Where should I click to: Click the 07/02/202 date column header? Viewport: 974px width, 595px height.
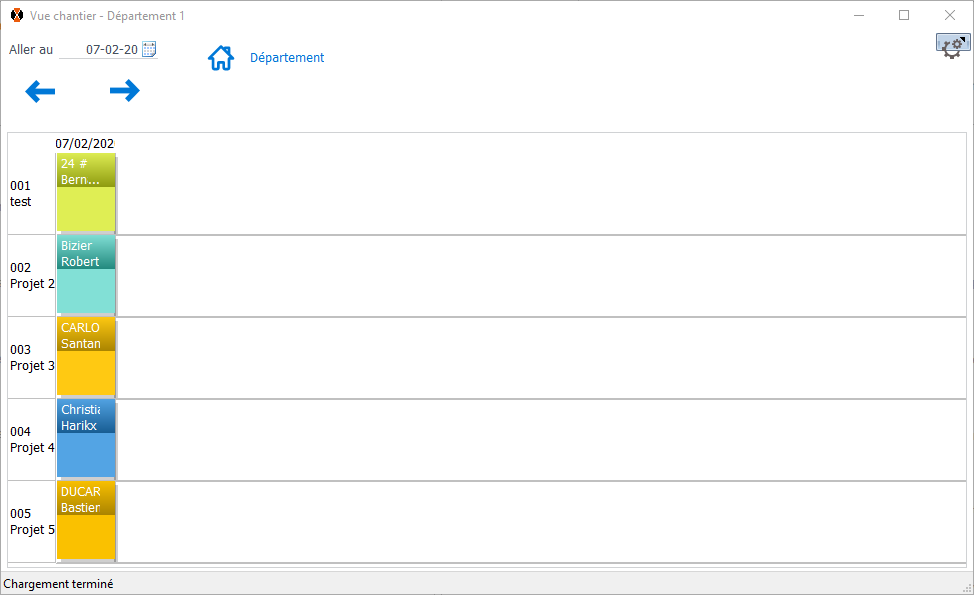85,143
